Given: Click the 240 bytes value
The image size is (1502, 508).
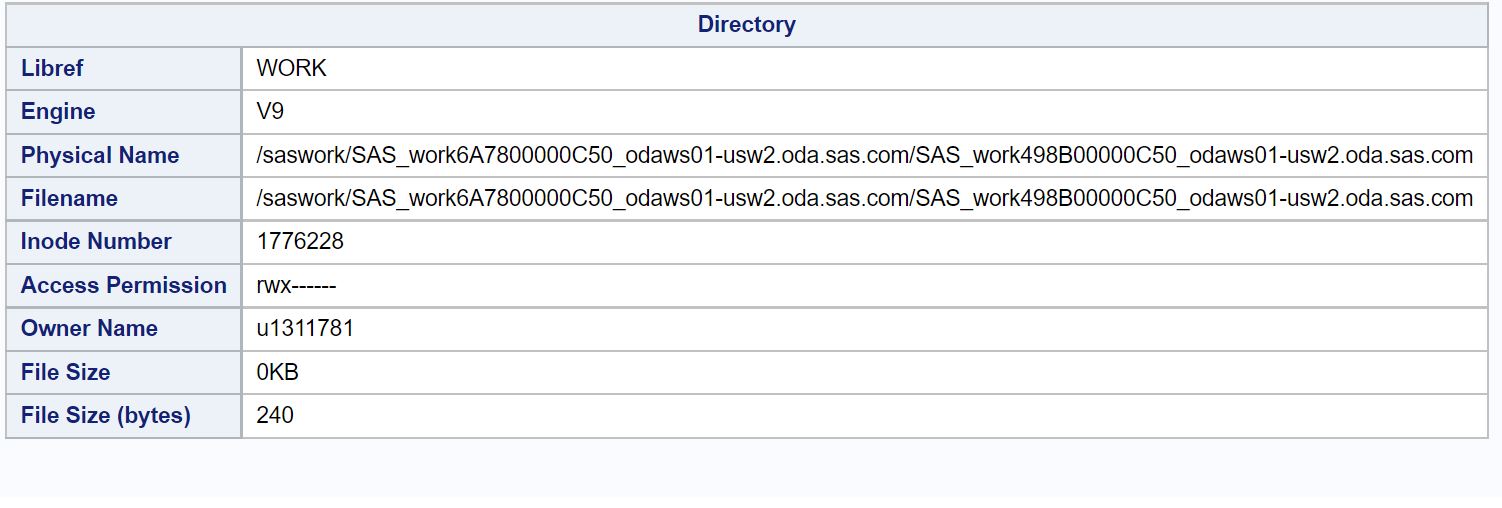Looking at the screenshot, I should pos(275,415).
